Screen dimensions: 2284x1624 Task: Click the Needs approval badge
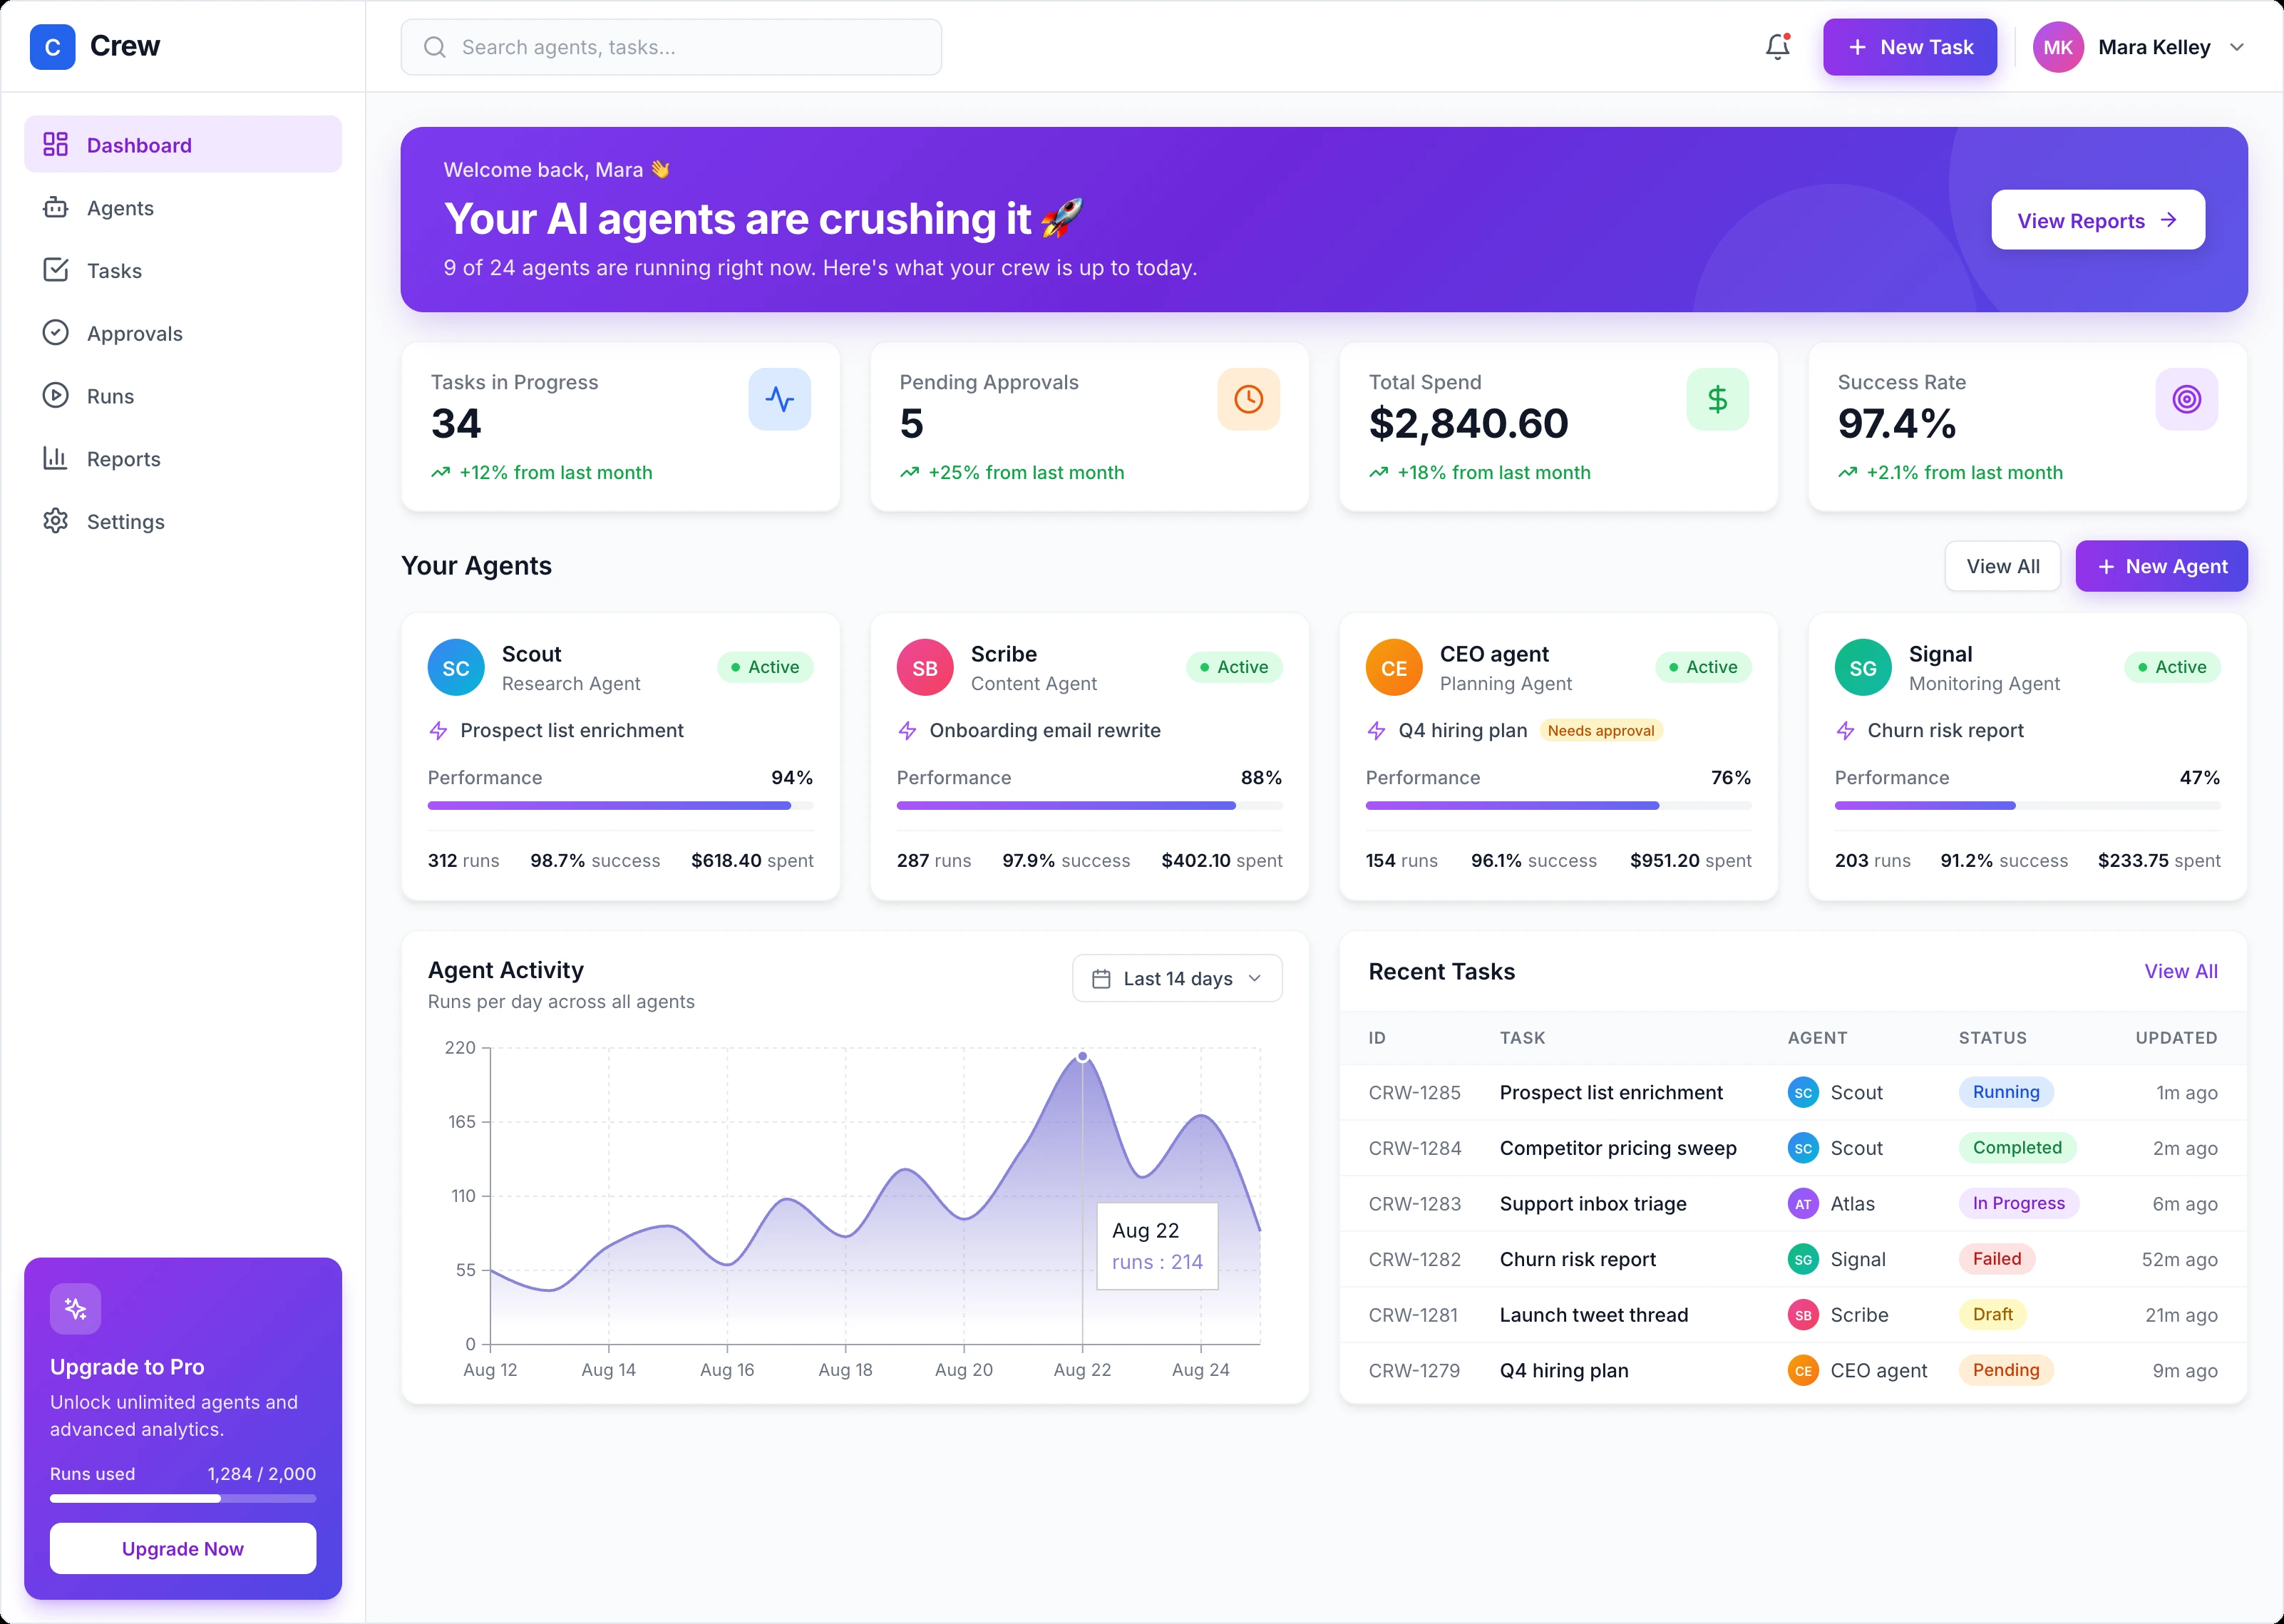(x=1600, y=731)
